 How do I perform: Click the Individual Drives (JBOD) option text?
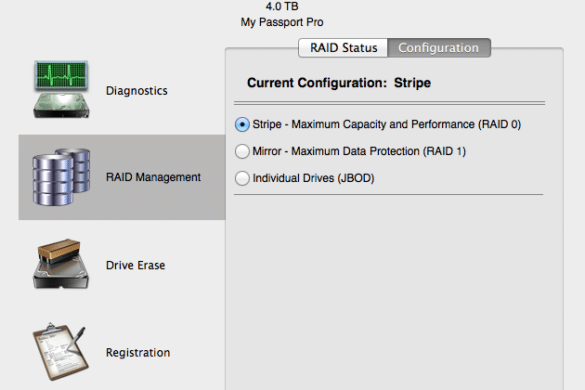point(313,178)
